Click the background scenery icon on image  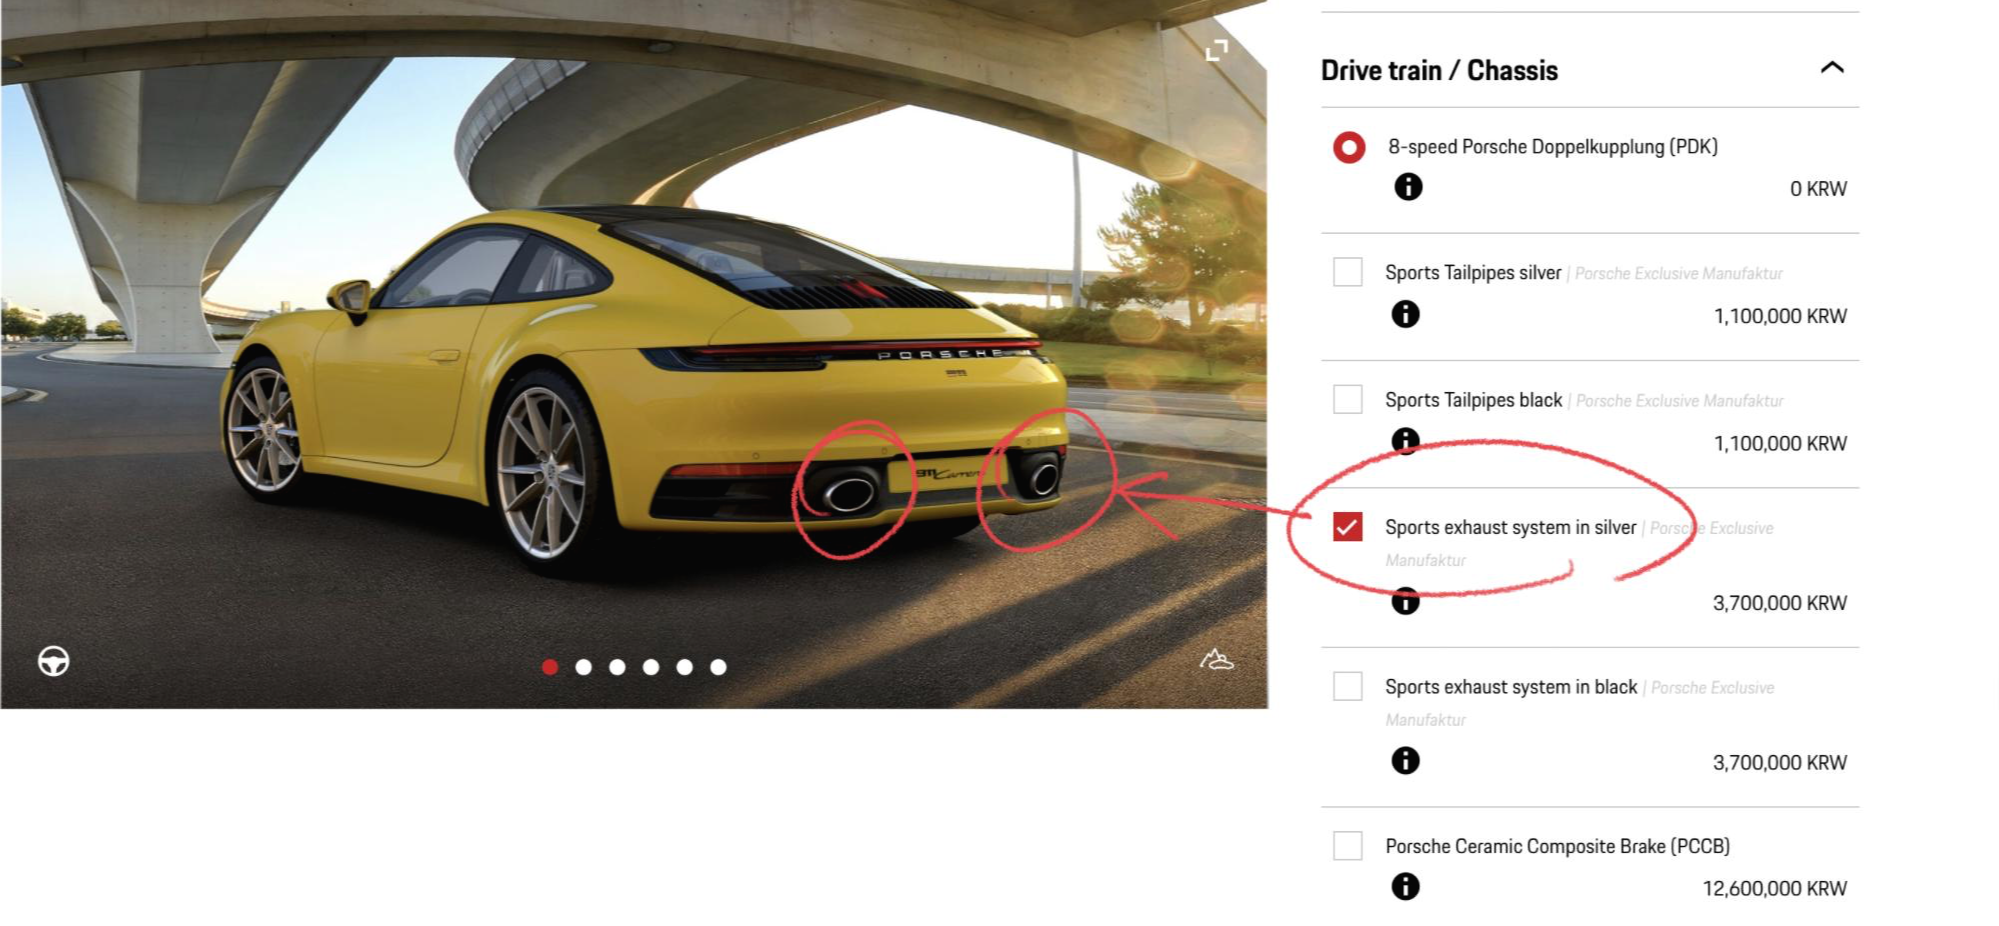click(x=1216, y=659)
